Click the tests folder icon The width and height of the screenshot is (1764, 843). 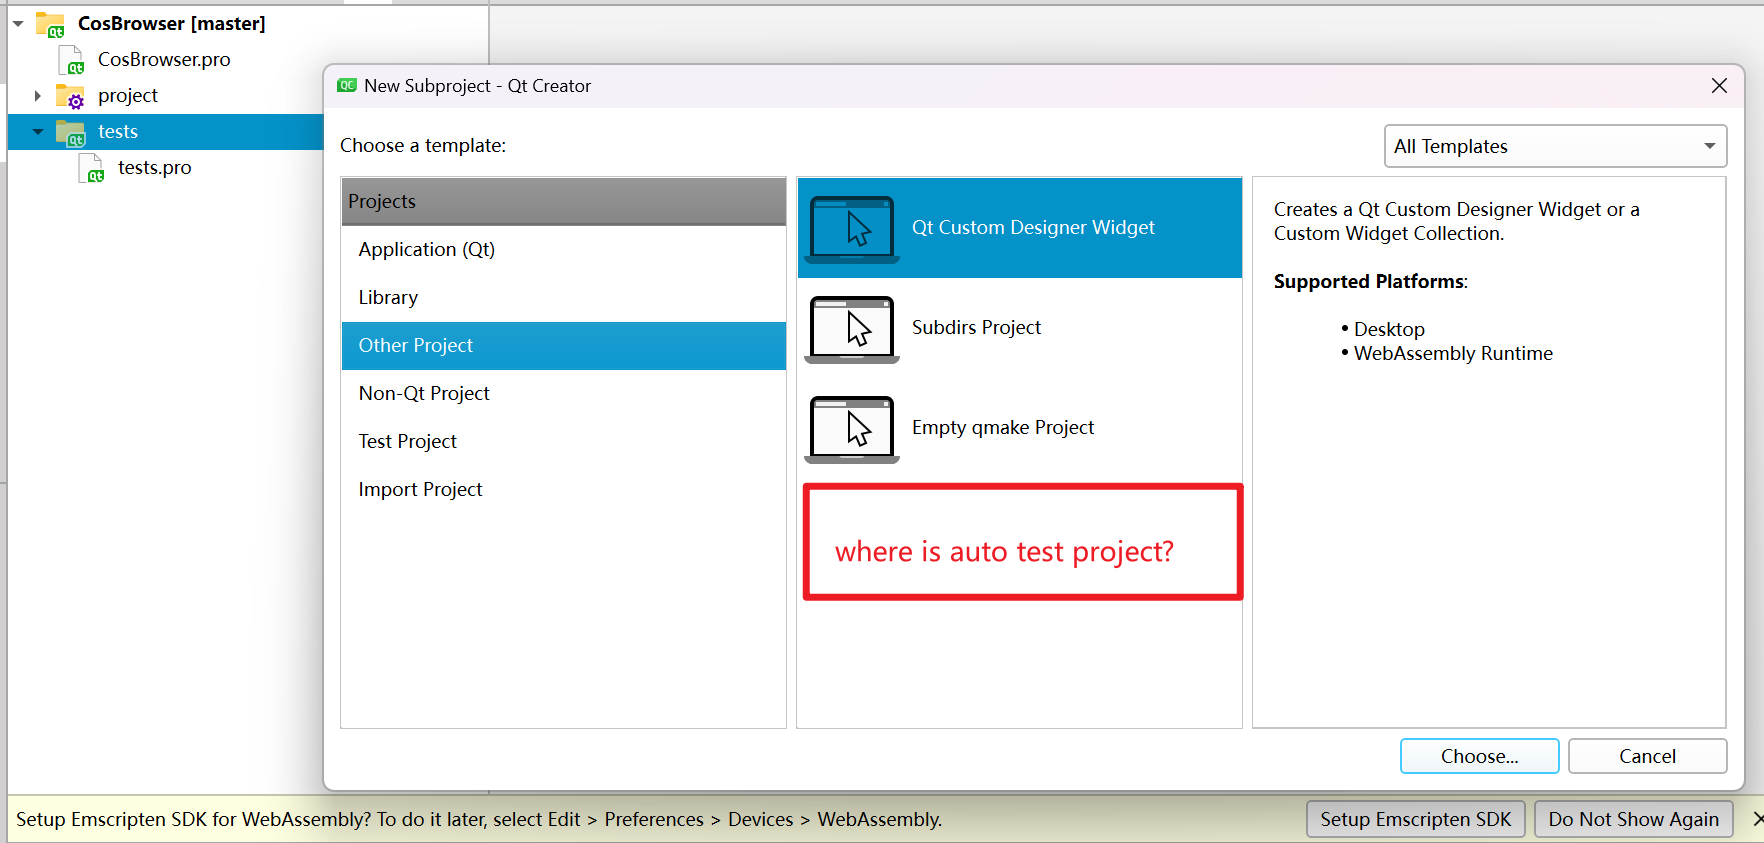pyautogui.click(x=70, y=132)
